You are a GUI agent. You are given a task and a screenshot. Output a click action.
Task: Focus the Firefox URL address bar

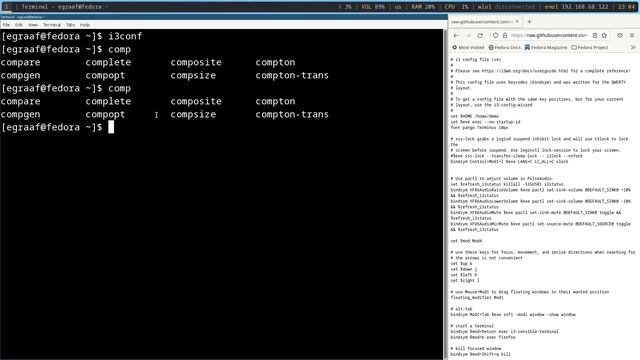pos(549,36)
